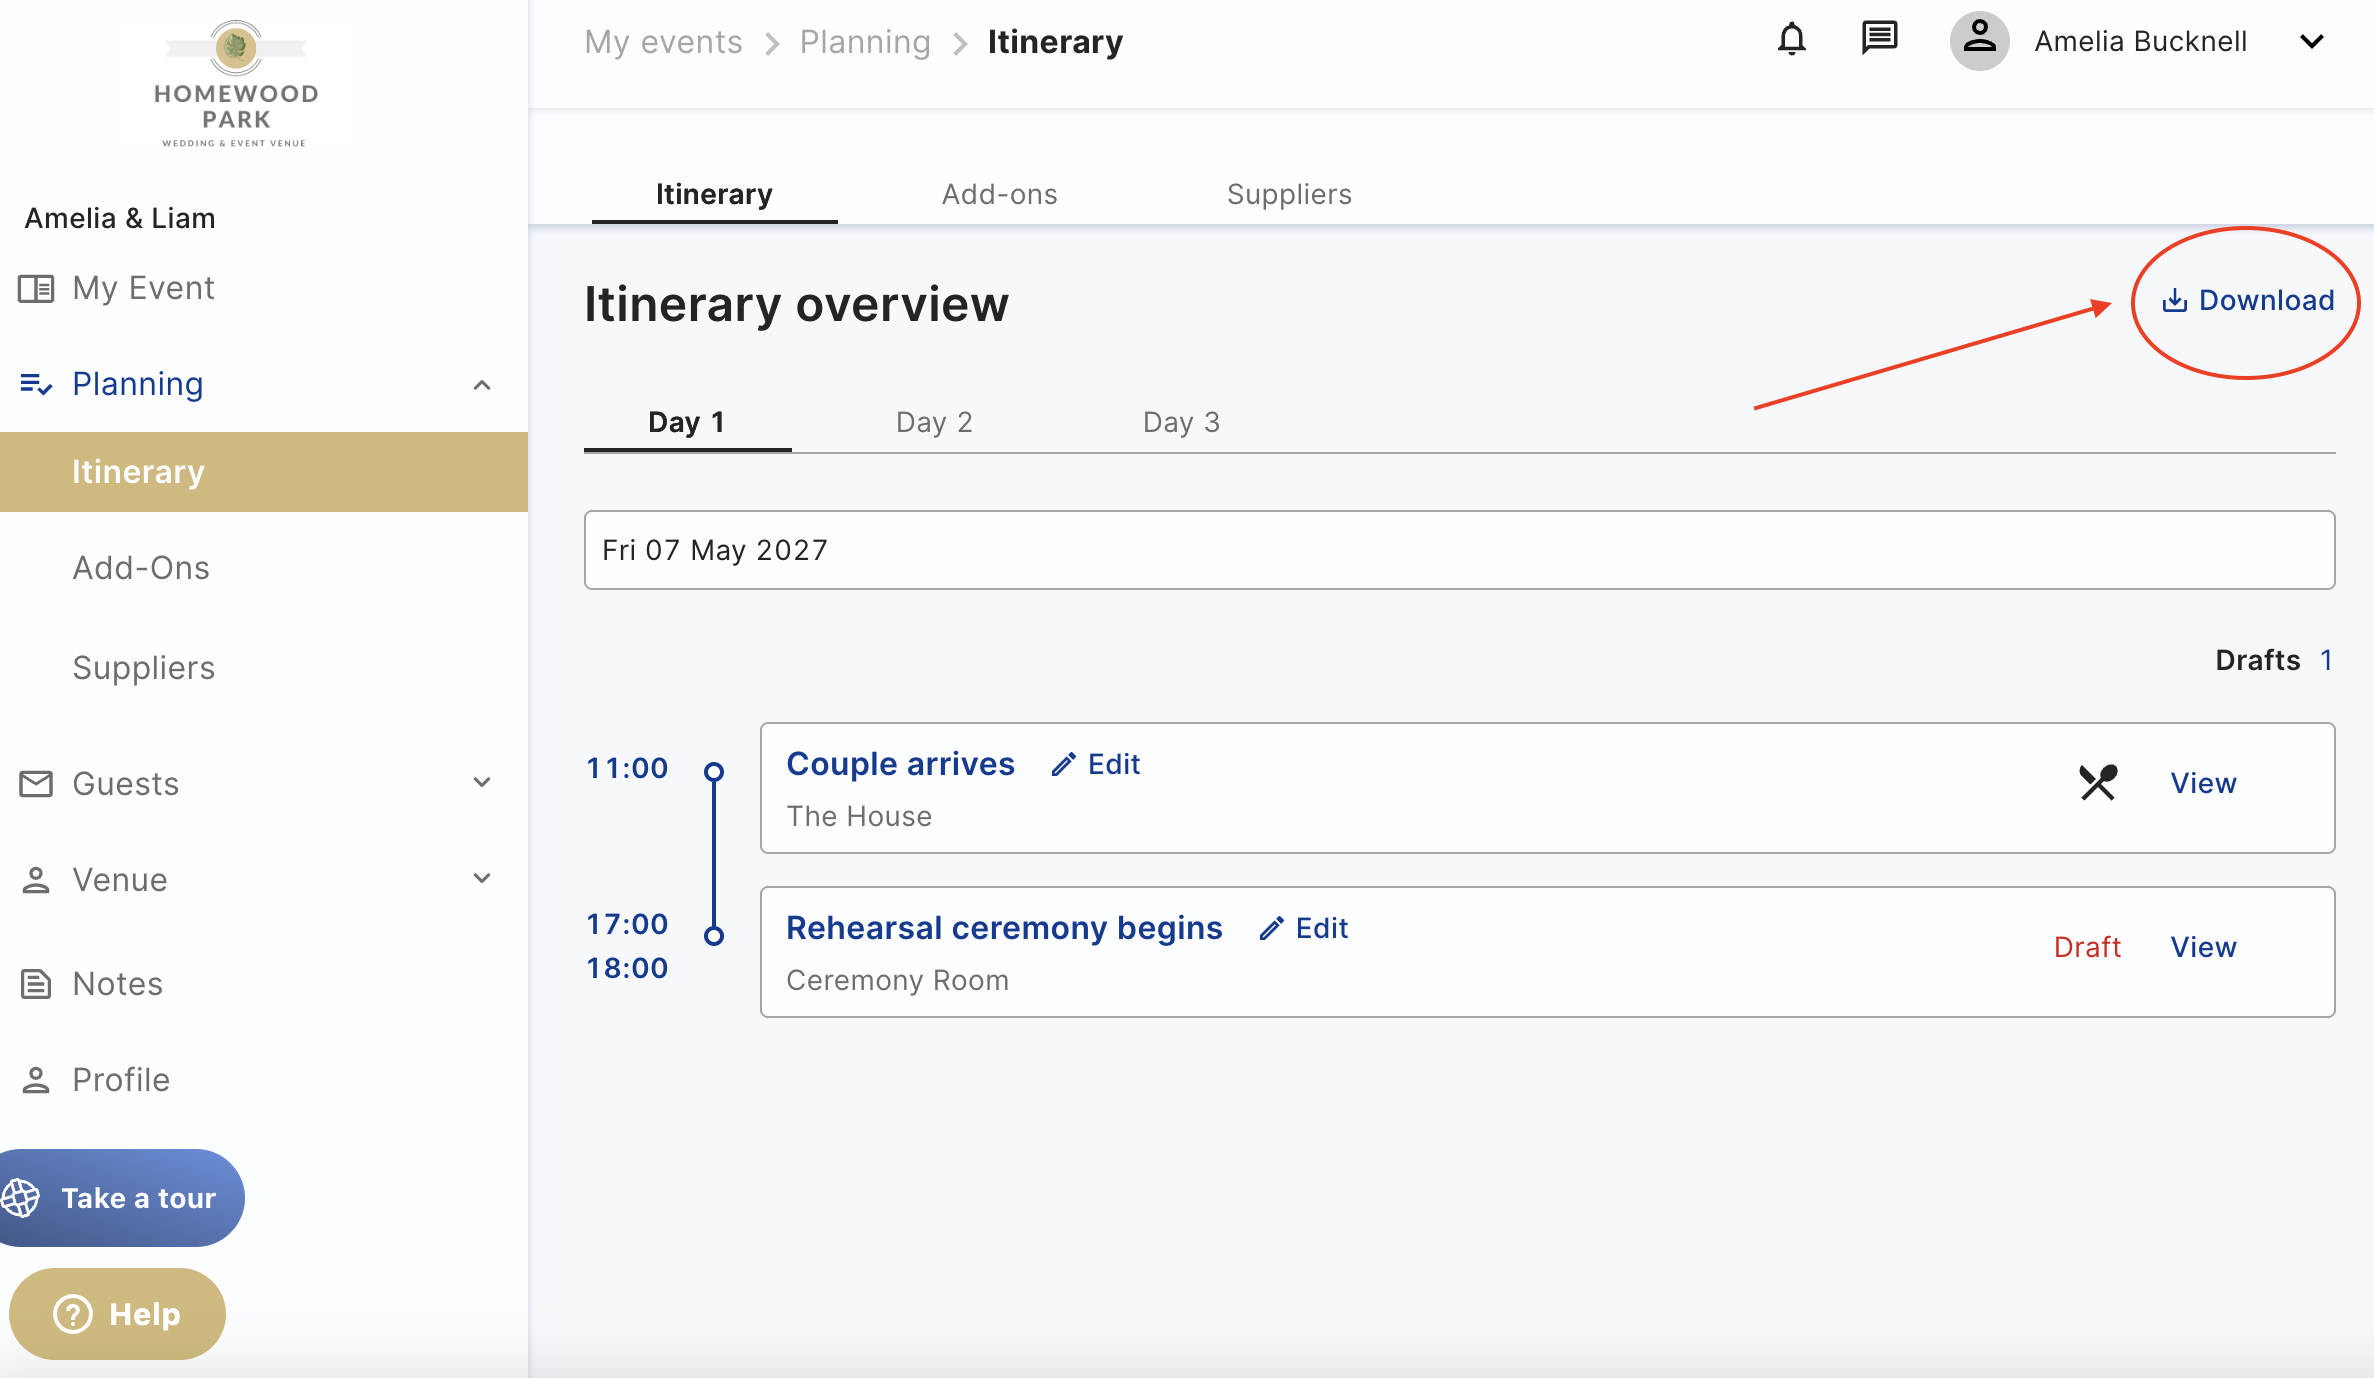Expand the Venue section chevron
The width and height of the screenshot is (2374, 1378).
pos(482,878)
